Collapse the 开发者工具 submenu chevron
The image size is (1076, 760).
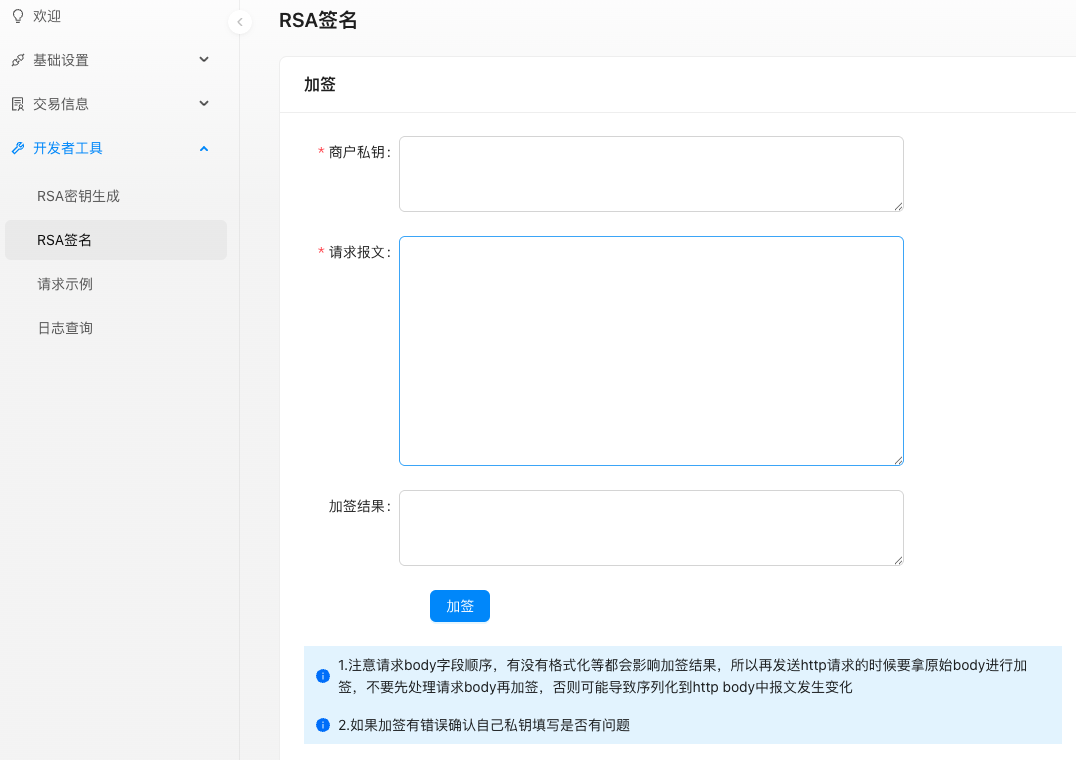pyautogui.click(x=204, y=148)
